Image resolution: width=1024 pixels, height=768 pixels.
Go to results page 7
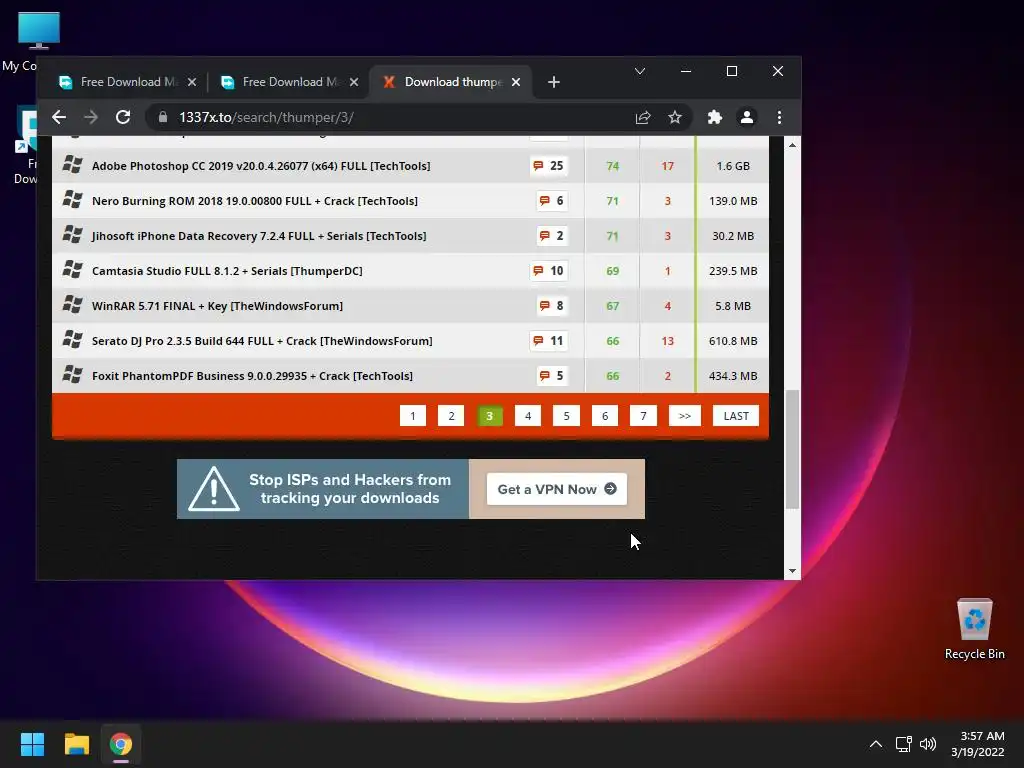[643, 416]
